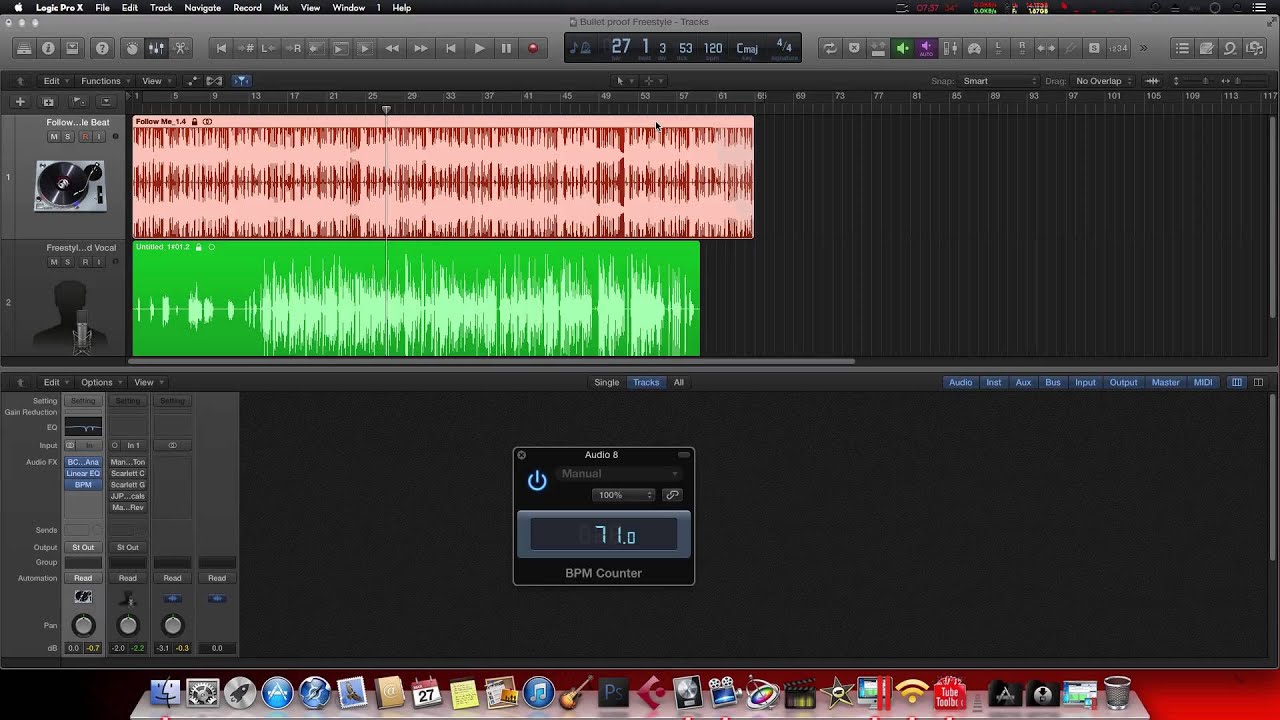Open the Mix menu

(281, 7)
